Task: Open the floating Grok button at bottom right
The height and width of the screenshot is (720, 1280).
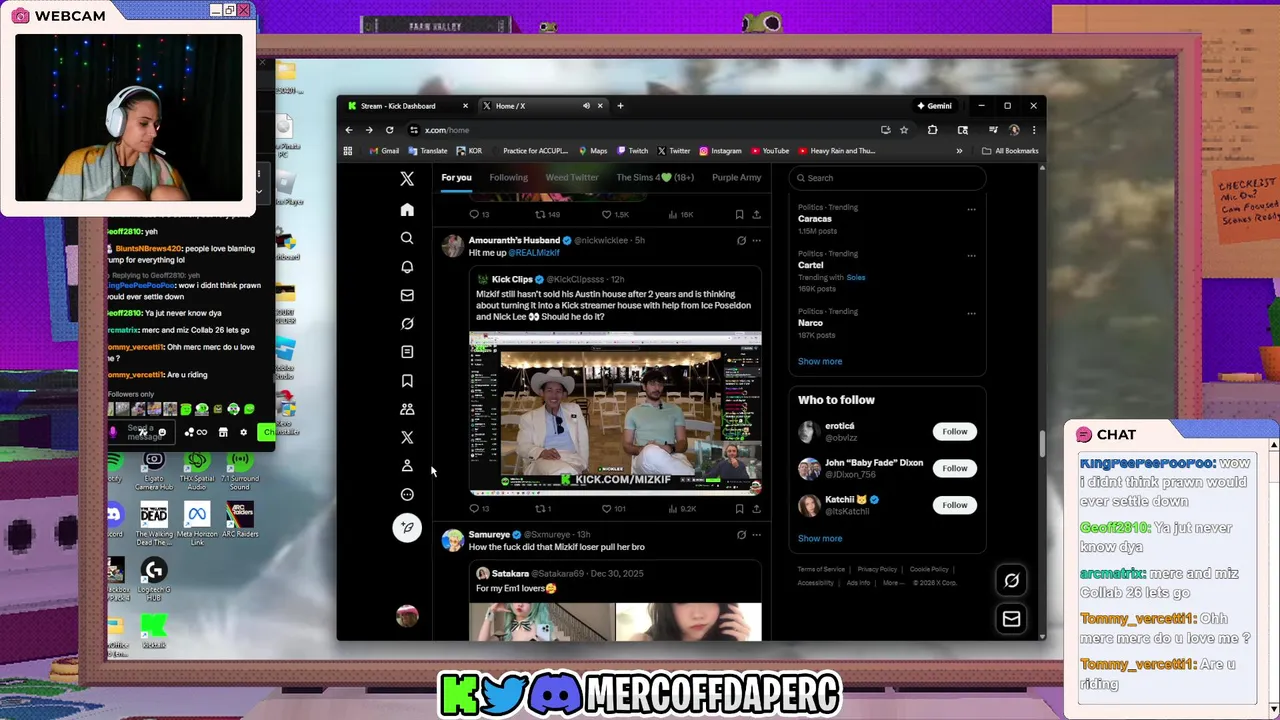Action: [x=1011, y=581]
